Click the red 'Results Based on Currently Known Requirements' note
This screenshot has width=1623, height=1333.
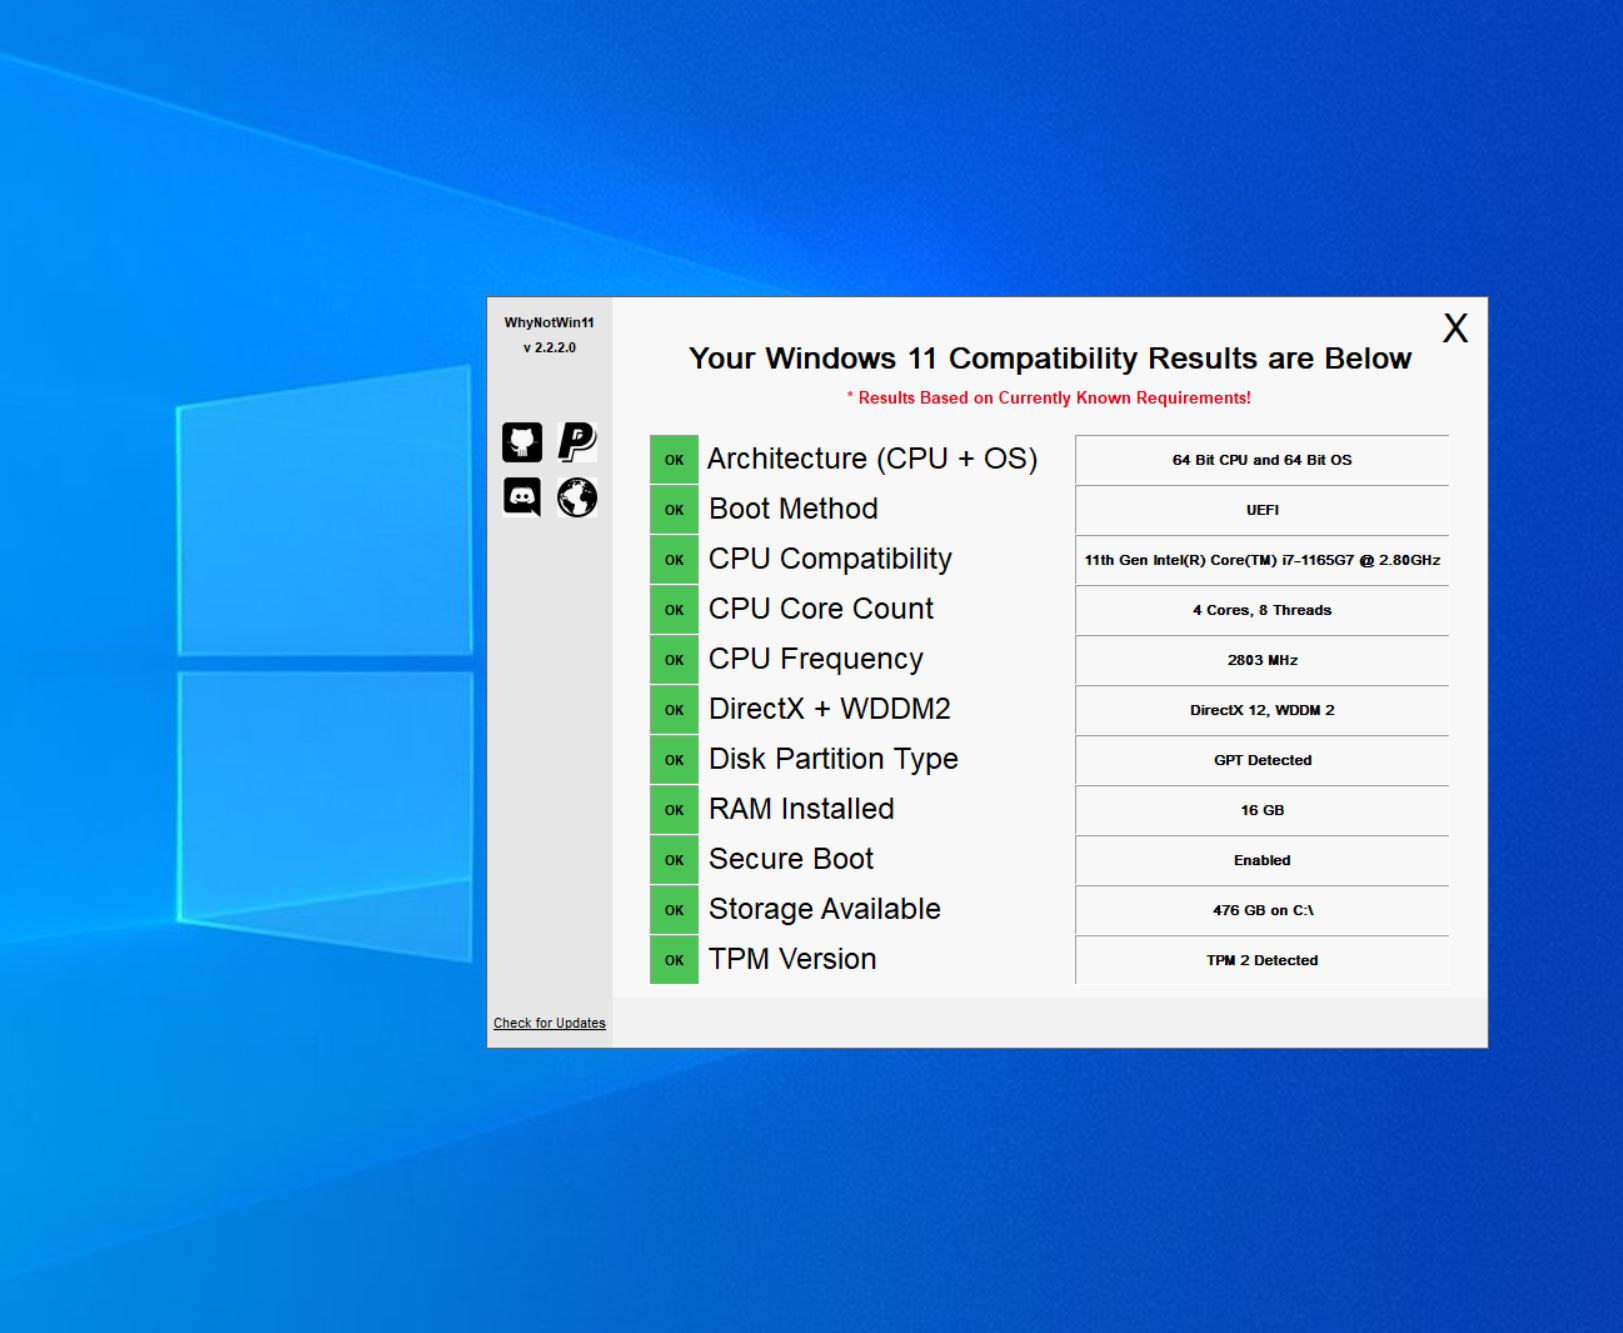(x=1049, y=398)
